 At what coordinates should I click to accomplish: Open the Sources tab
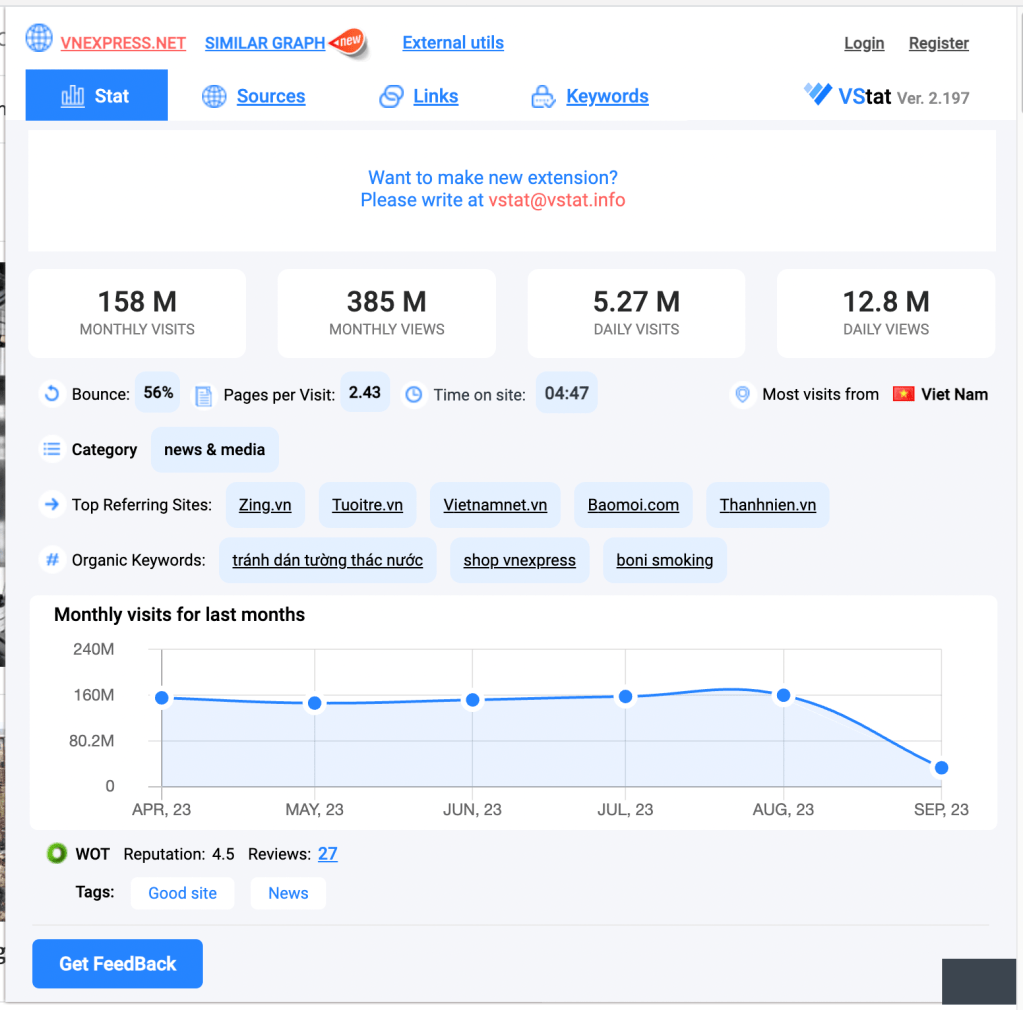(x=270, y=96)
